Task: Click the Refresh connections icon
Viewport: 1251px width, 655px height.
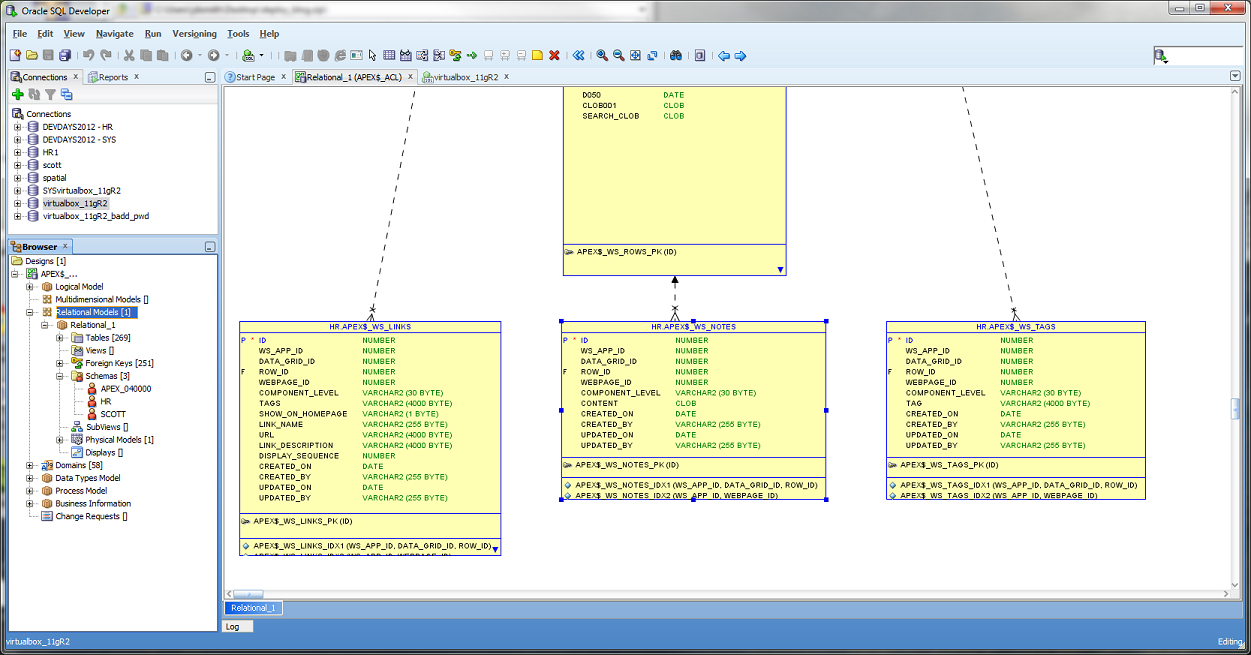Action: (34, 94)
